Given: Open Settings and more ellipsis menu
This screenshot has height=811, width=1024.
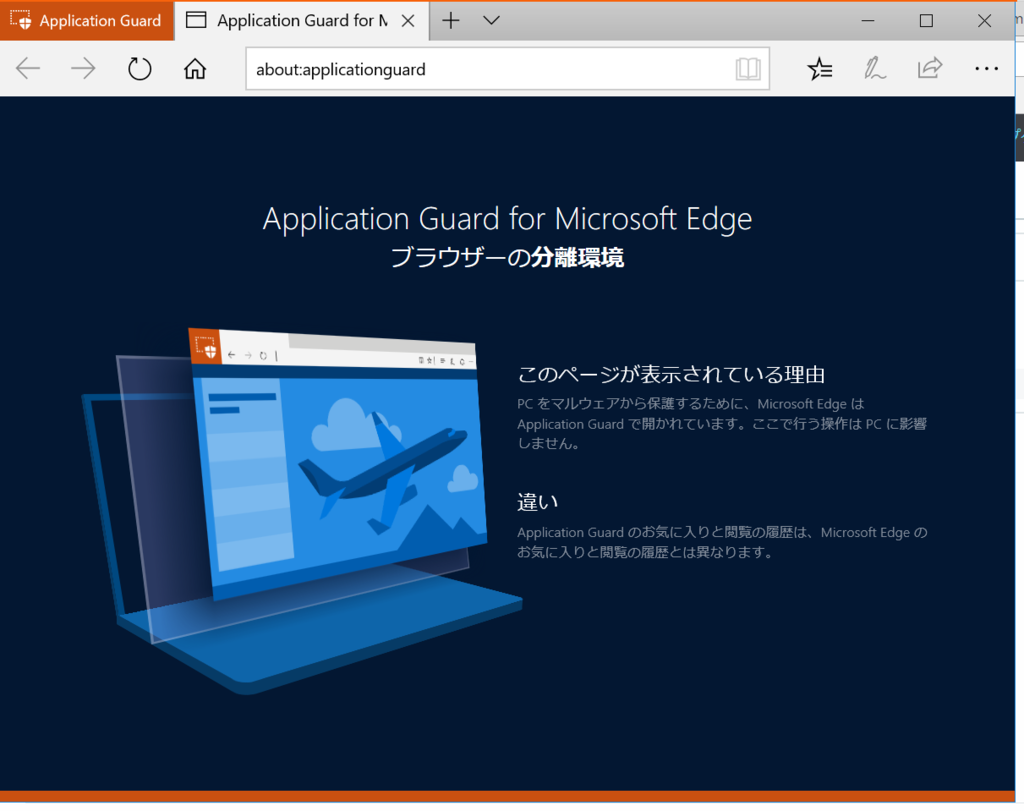Looking at the screenshot, I should (x=986, y=69).
